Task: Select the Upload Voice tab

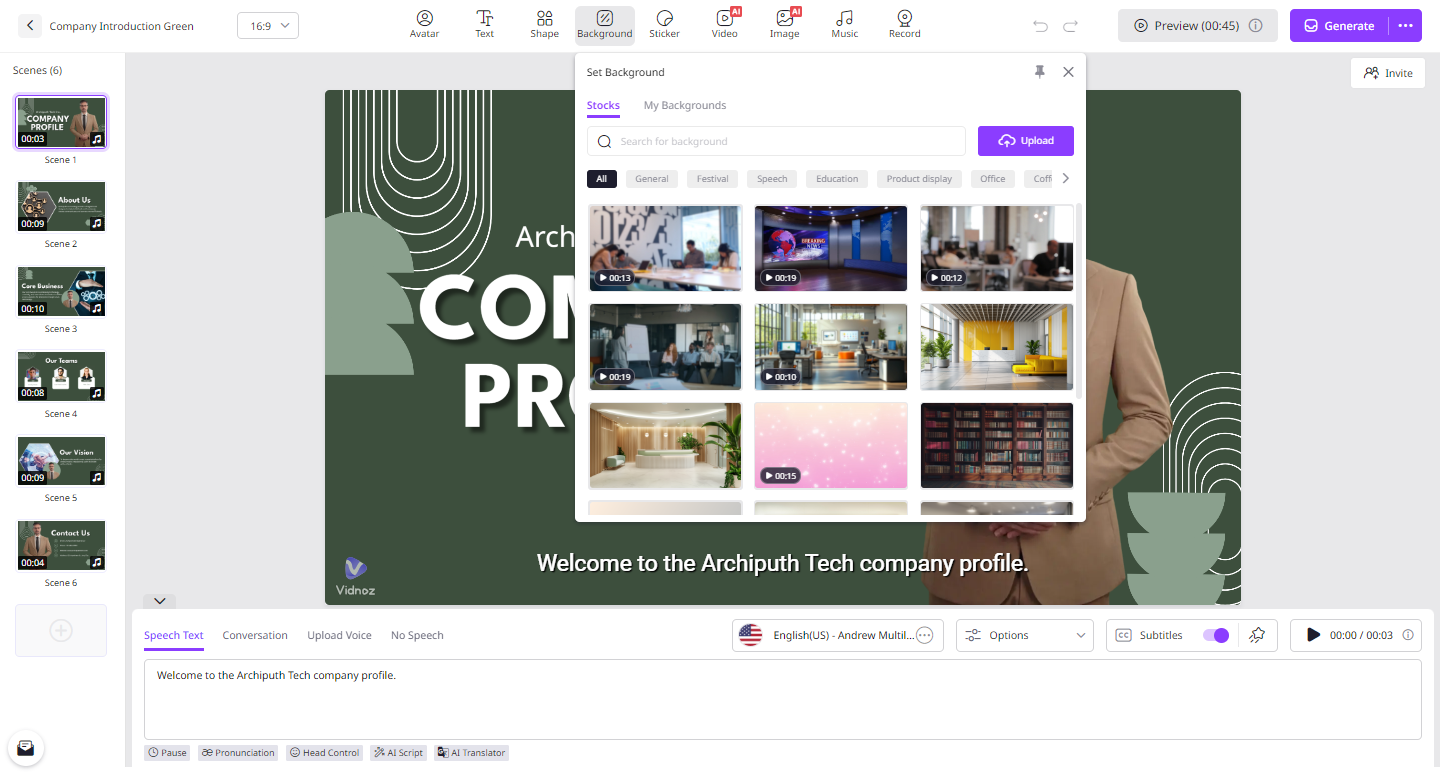Action: click(339, 635)
